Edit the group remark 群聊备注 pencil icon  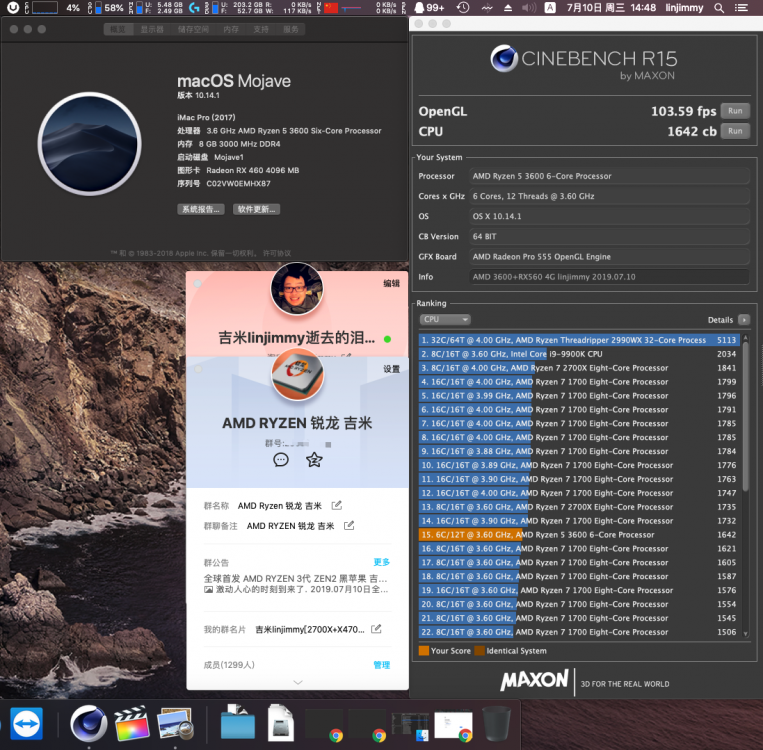pos(349,526)
